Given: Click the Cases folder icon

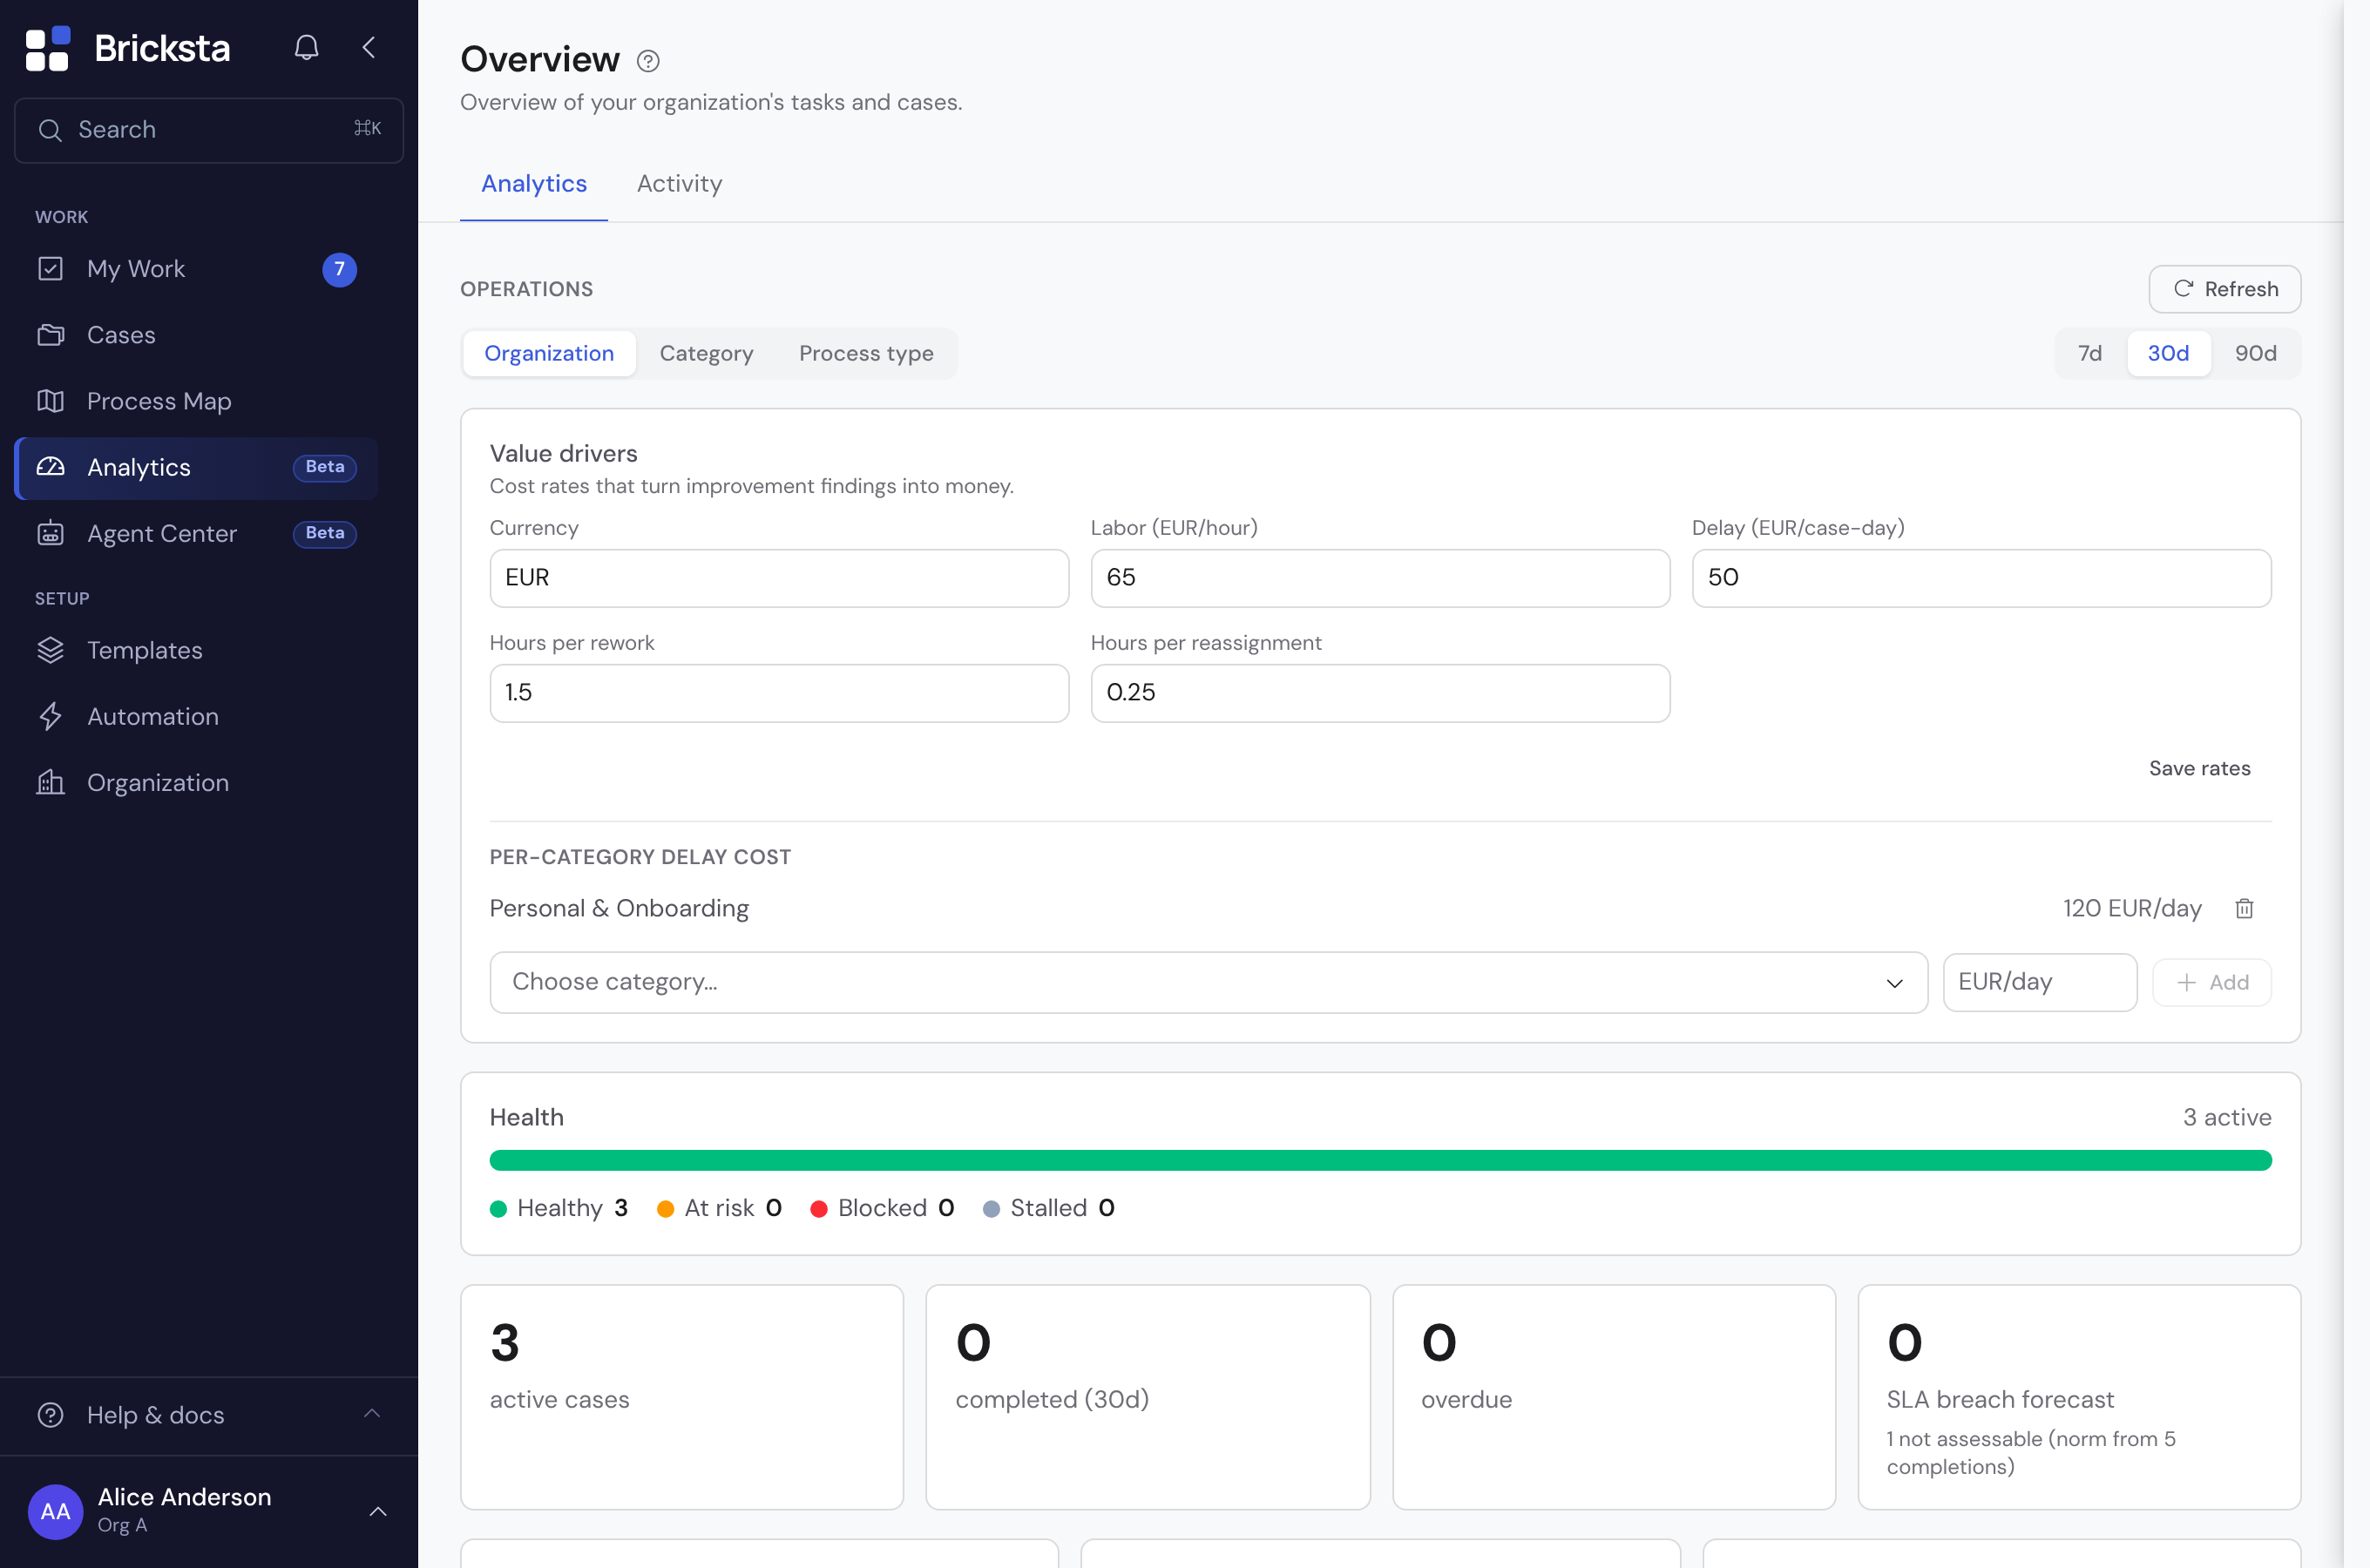Looking at the screenshot, I should 50,335.
